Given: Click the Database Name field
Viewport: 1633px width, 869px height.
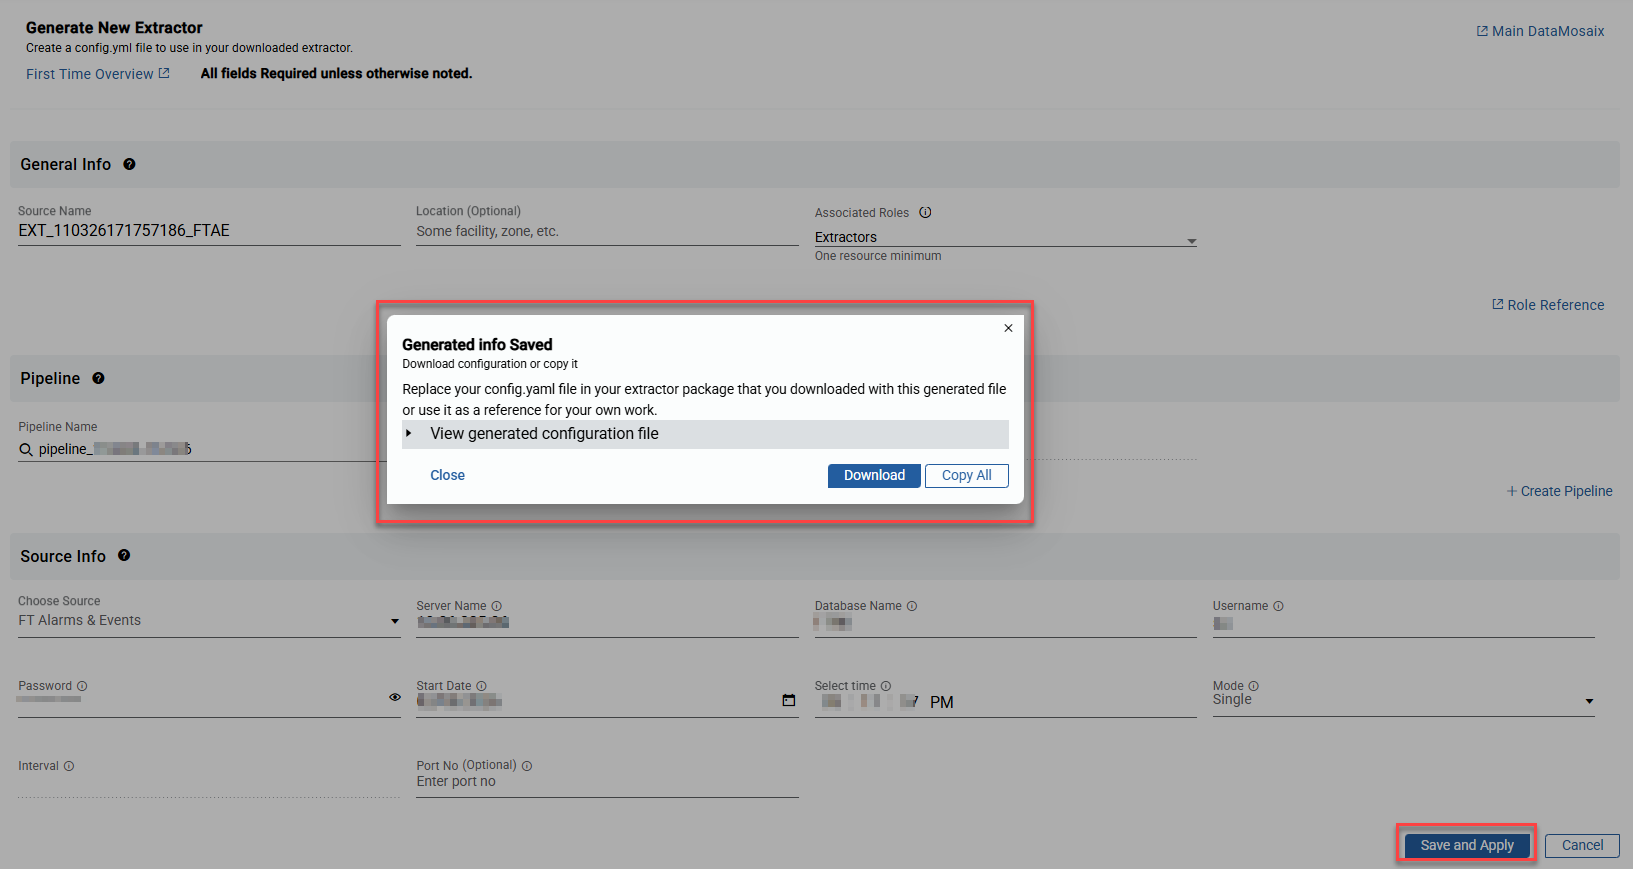Looking at the screenshot, I should point(1005,623).
